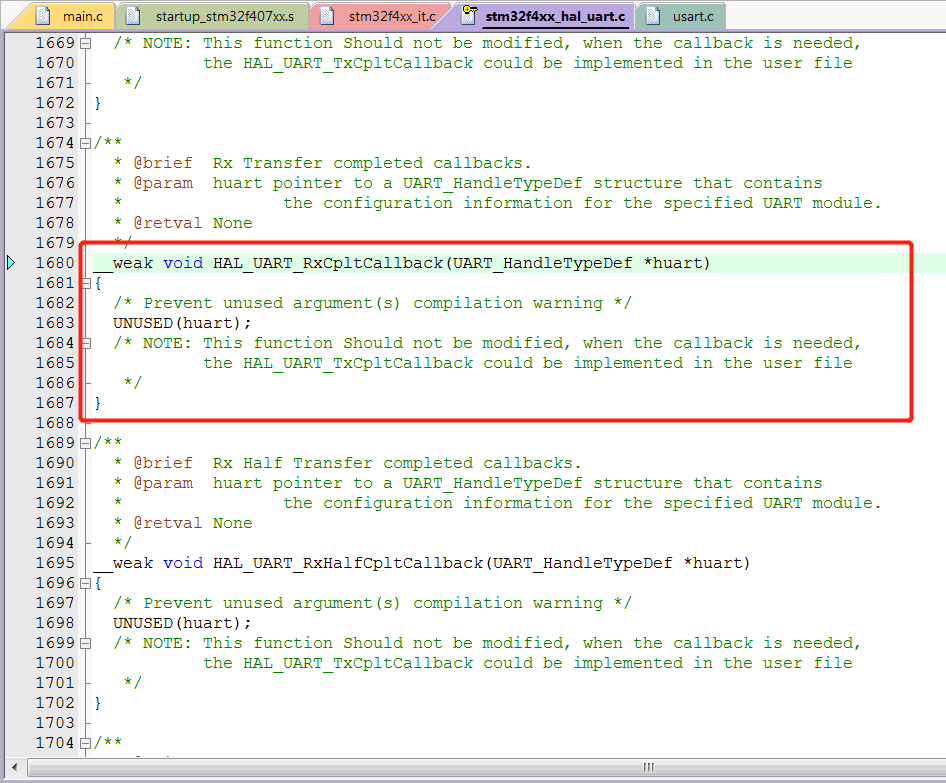Click line number 1672 in the gutter

(55, 103)
